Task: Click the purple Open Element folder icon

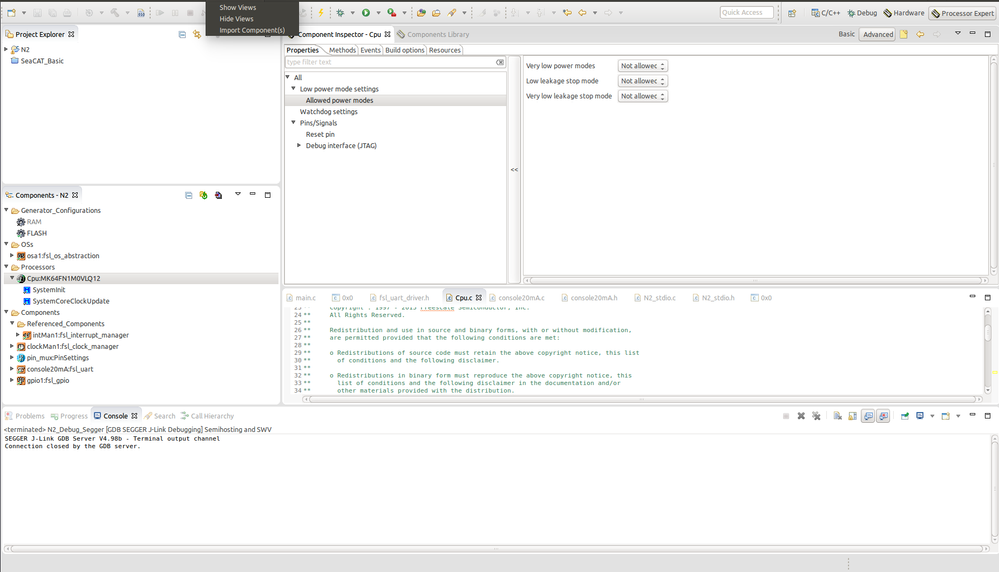Action: point(421,13)
